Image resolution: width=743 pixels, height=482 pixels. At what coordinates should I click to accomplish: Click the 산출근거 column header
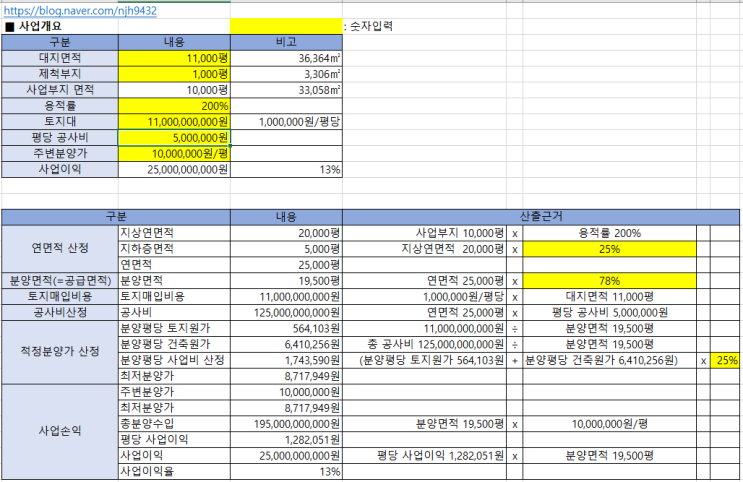point(541,217)
